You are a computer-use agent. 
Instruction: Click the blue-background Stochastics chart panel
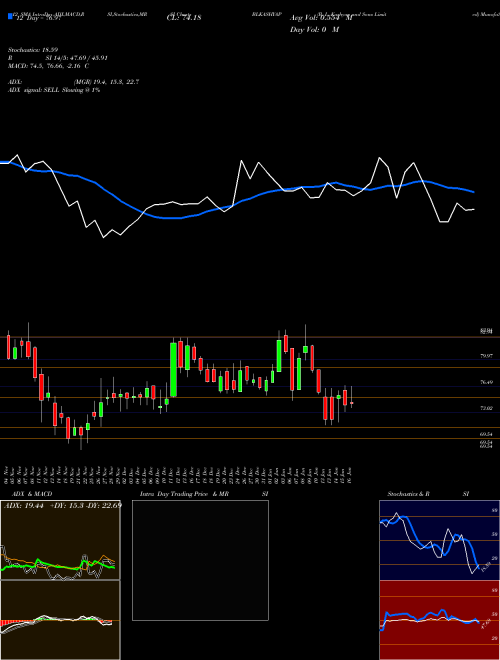(439, 540)
